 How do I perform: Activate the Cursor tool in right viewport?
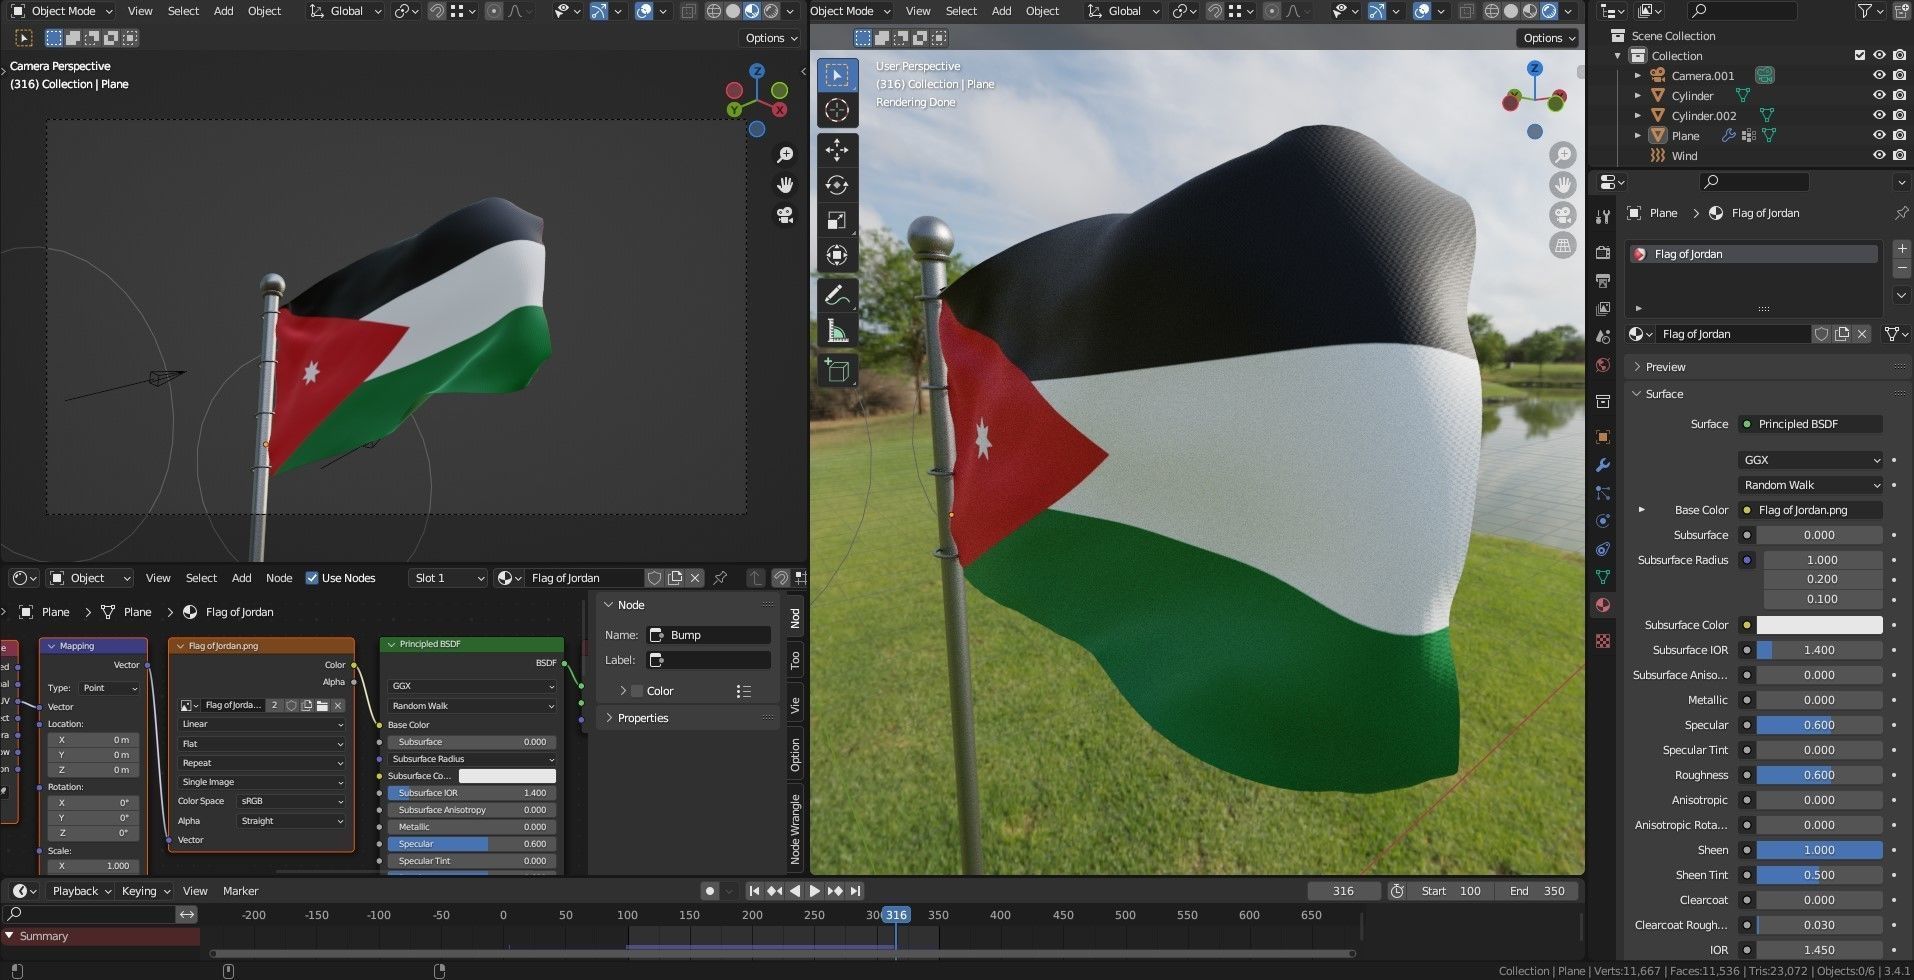pyautogui.click(x=837, y=110)
